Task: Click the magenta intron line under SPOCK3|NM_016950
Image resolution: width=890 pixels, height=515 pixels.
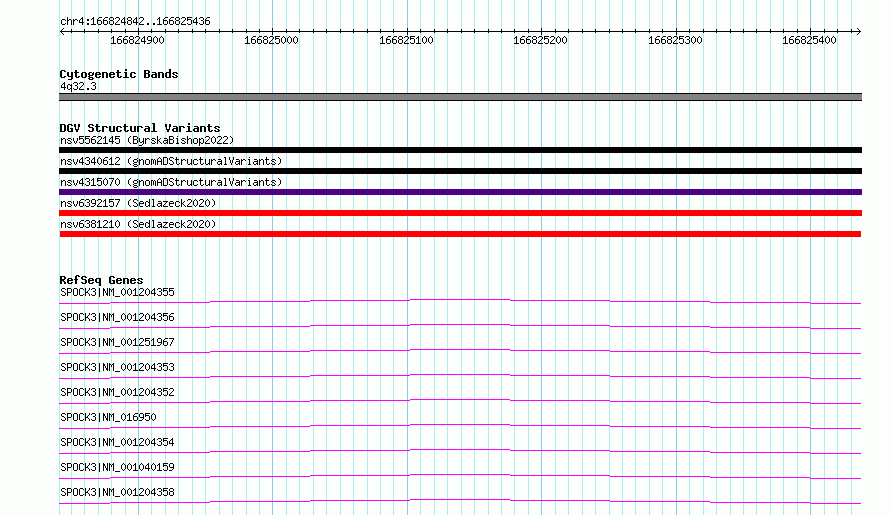Action: [460, 425]
